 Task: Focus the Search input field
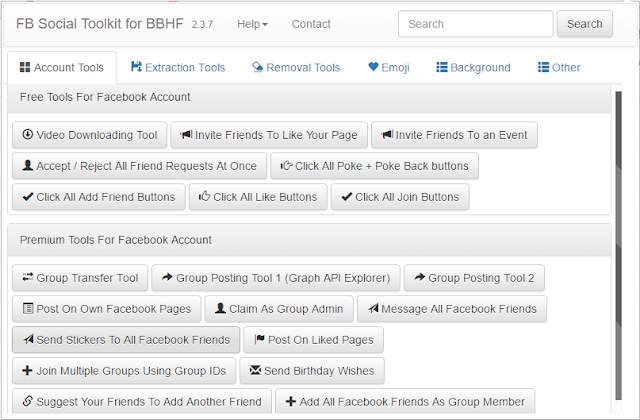[476, 24]
